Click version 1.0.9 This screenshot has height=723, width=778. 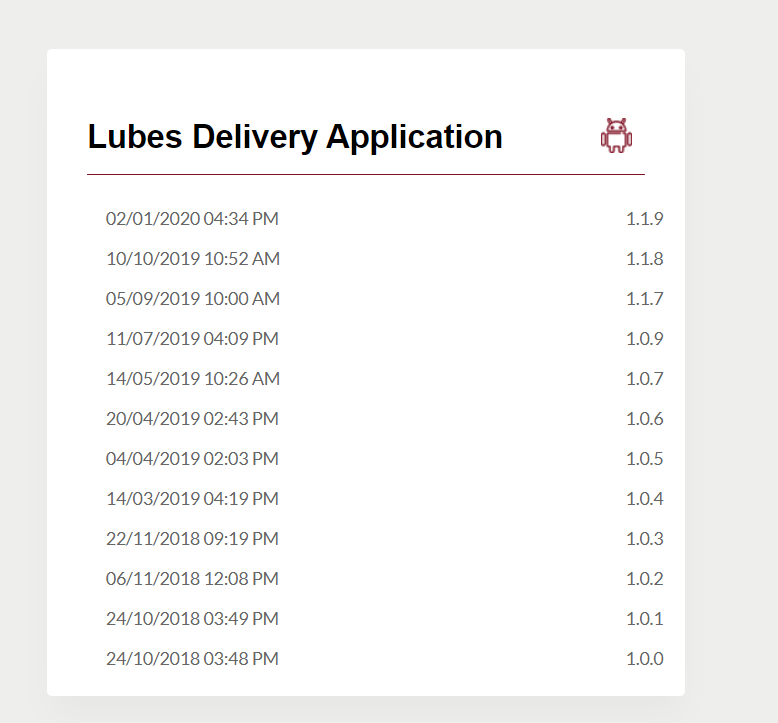pos(645,339)
